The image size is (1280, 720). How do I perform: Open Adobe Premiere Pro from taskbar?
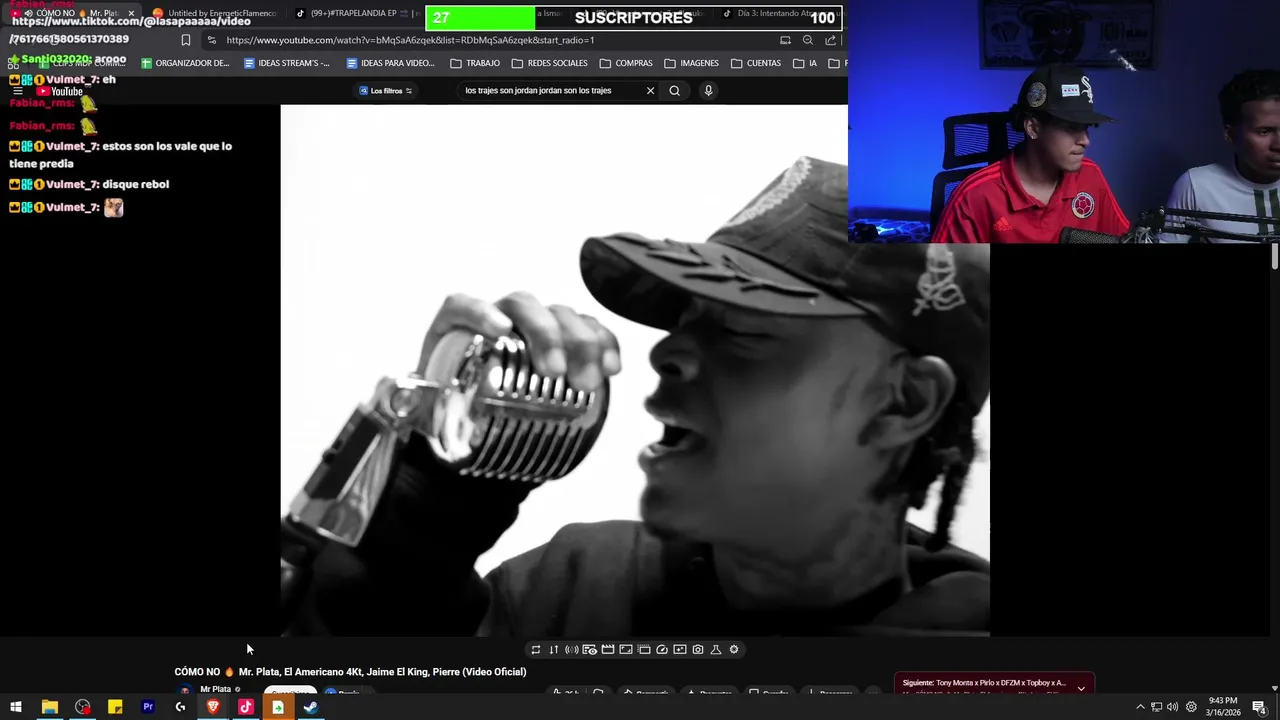pyautogui.click(x=148, y=707)
